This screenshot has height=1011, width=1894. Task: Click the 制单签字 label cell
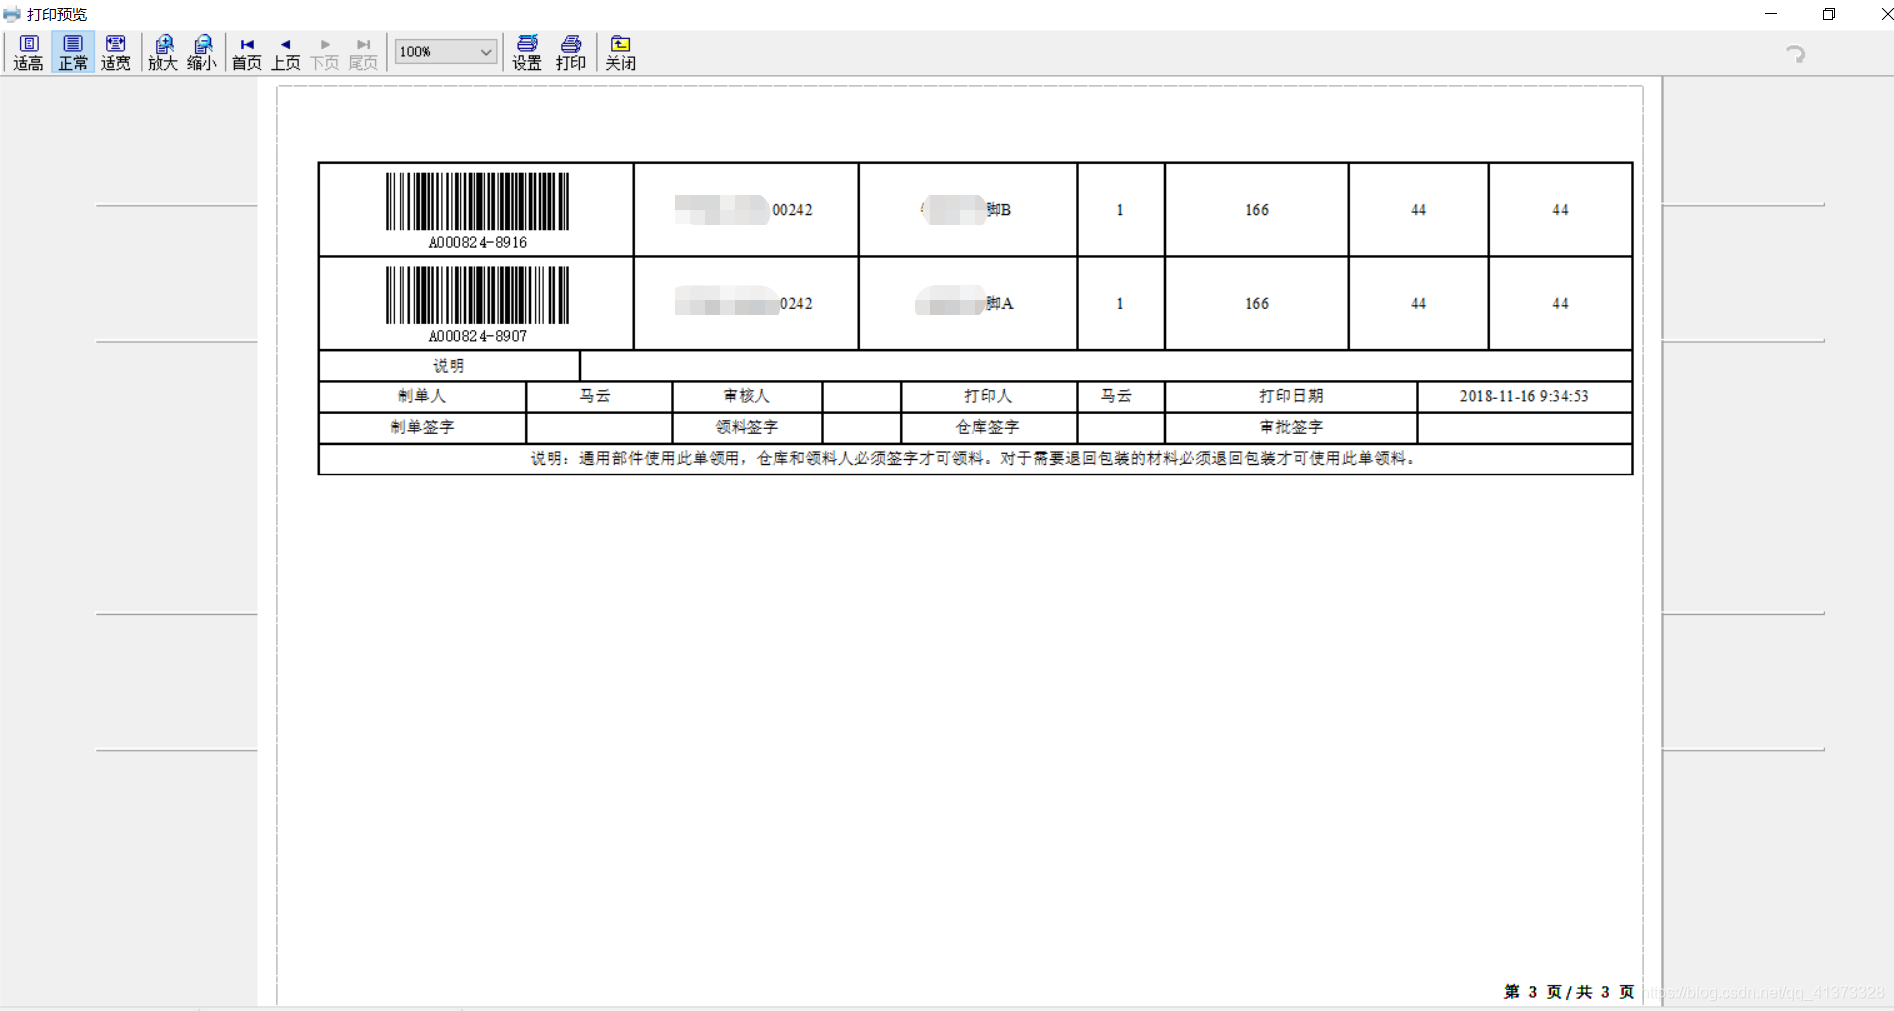coord(422,427)
